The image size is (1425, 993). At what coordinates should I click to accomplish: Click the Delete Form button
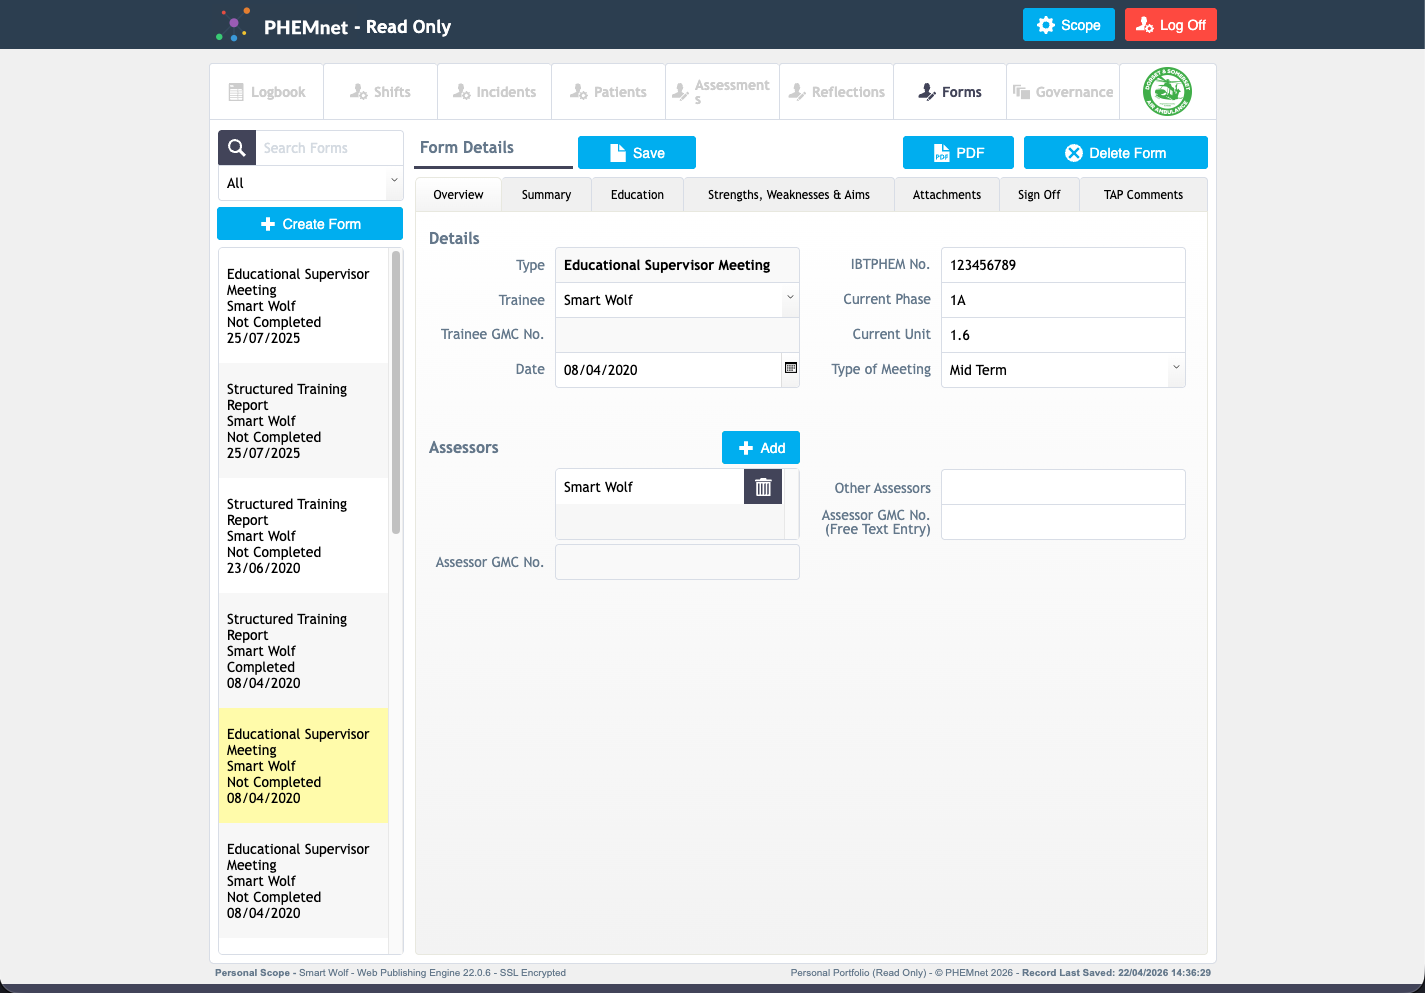[1116, 153]
